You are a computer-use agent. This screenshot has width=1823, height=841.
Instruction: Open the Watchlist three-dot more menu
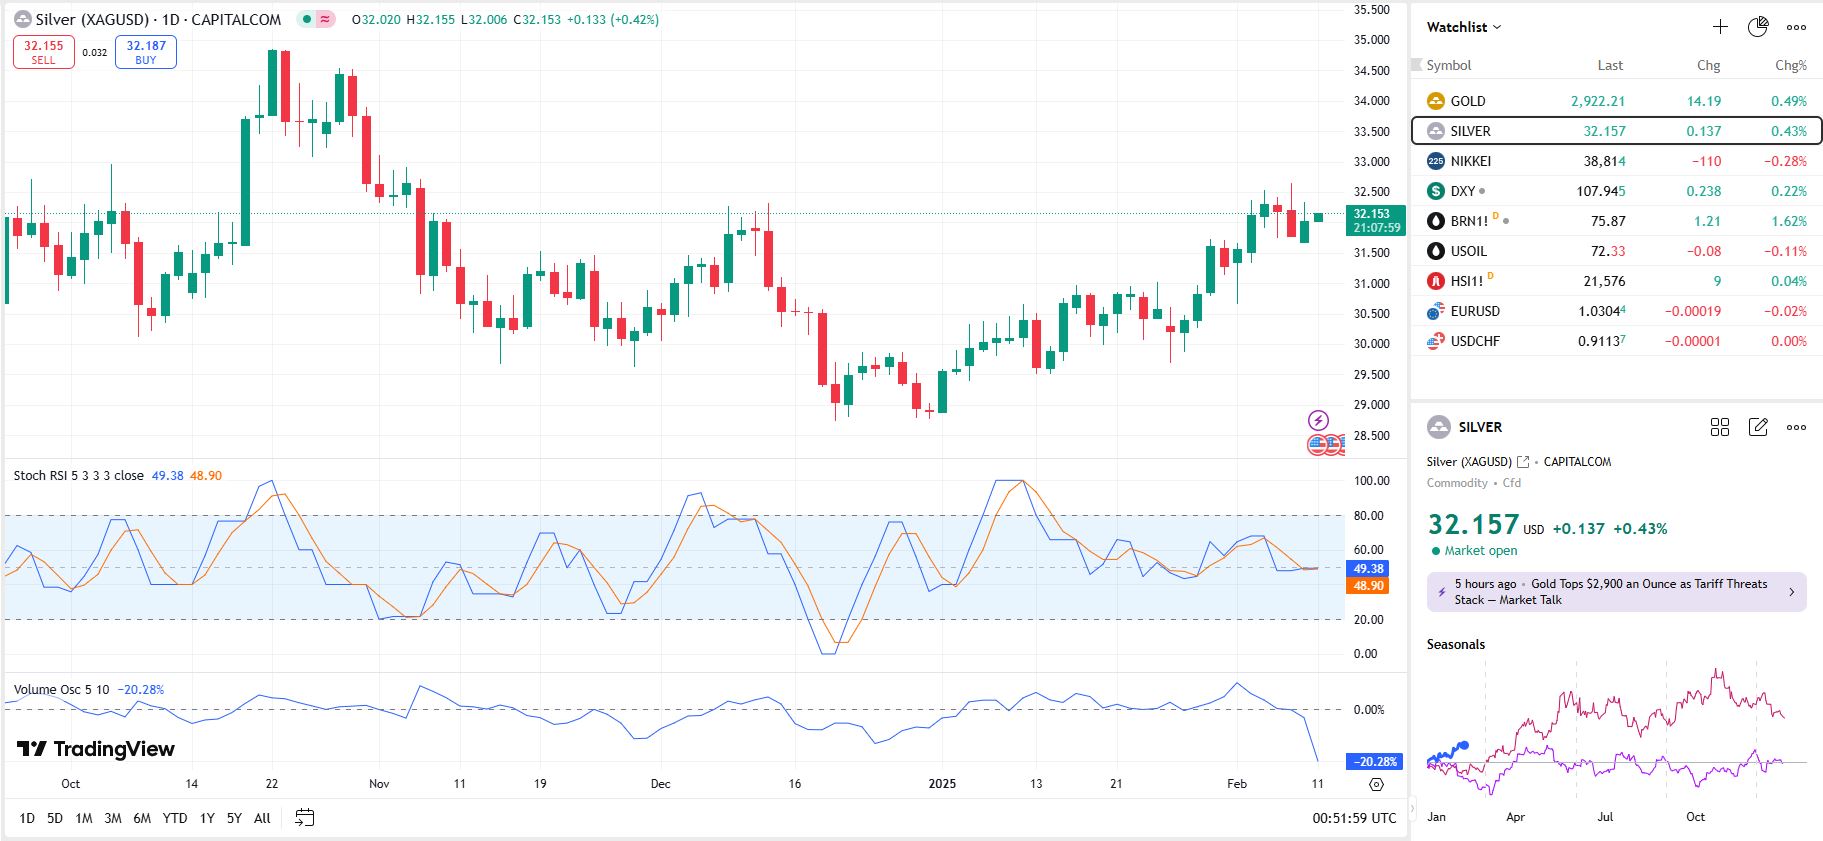(x=1796, y=27)
